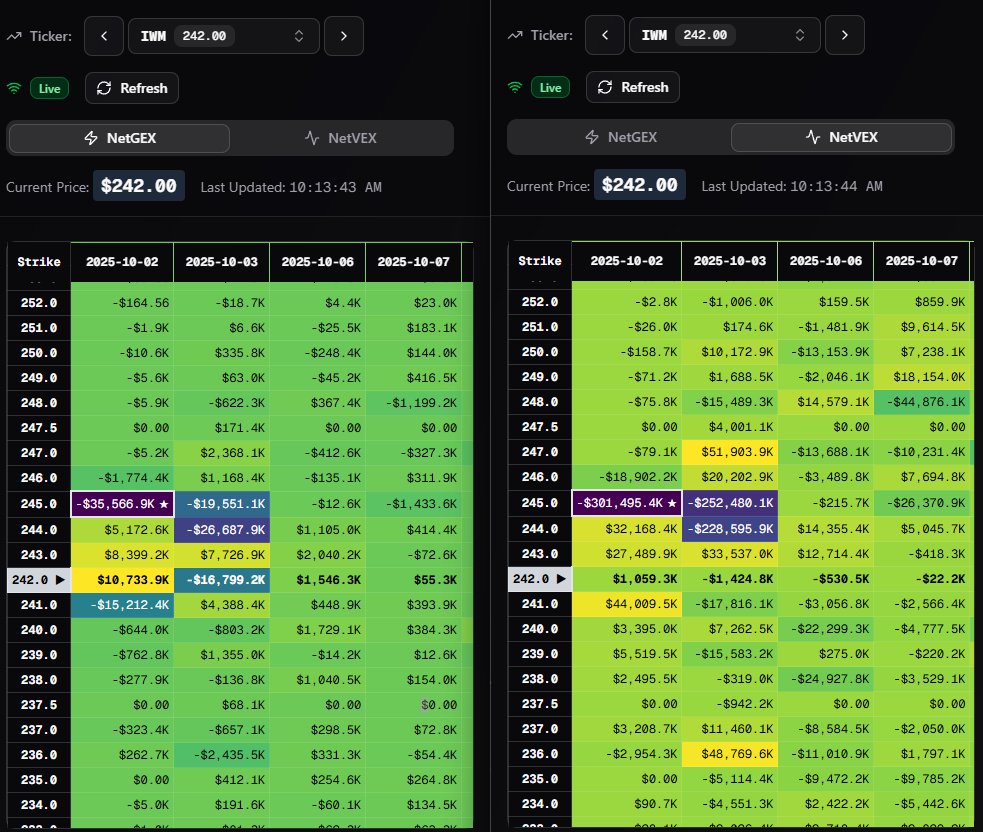Click cell $44,009.5K at strike 241
The width and height of the screenshot is (983, 832).
pyautogui.click(x=627, y=604)
